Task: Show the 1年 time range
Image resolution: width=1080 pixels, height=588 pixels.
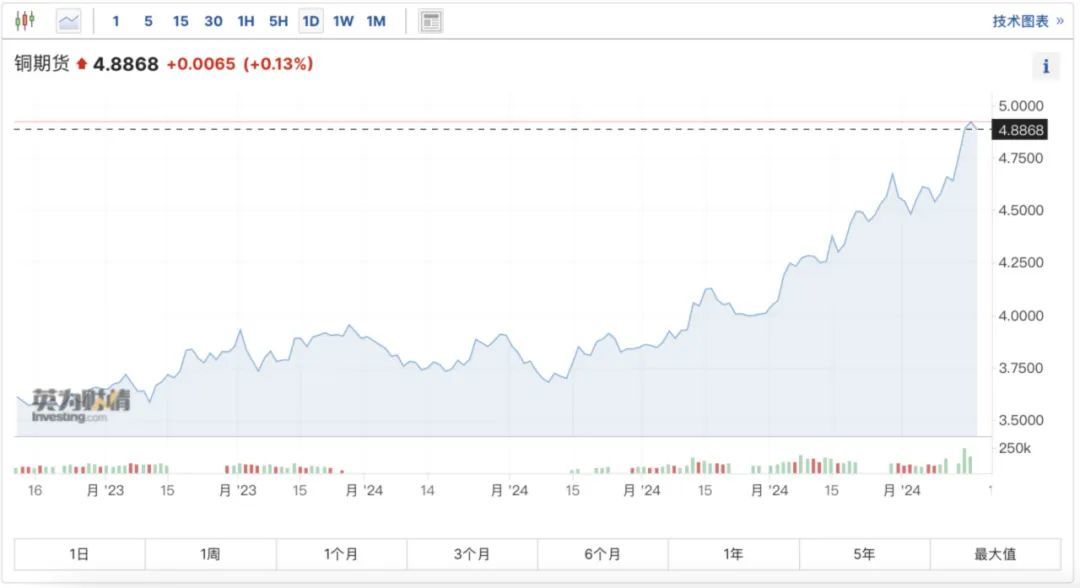Action: click(x=734, y=554)
